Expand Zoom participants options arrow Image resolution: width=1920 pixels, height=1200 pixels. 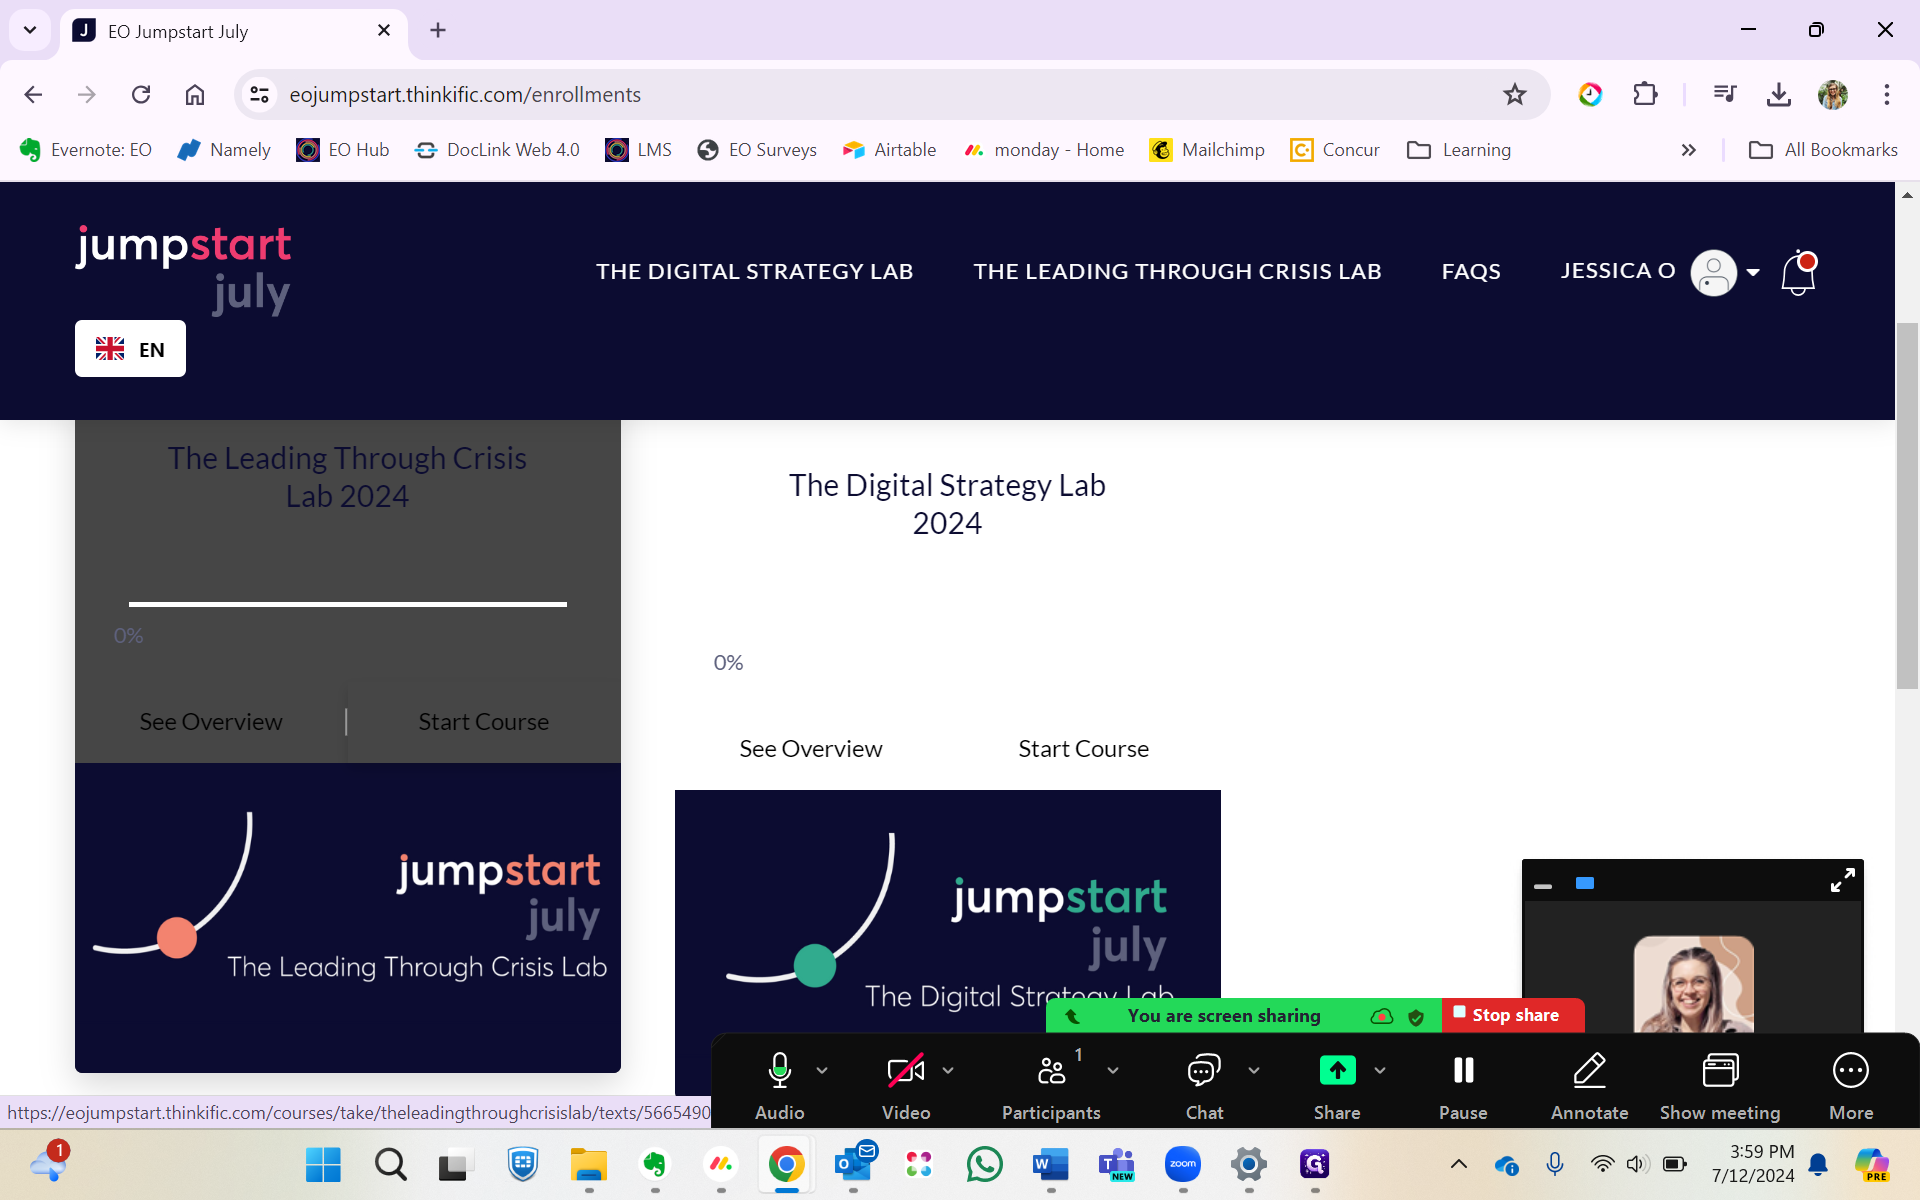point(1113,1070)
